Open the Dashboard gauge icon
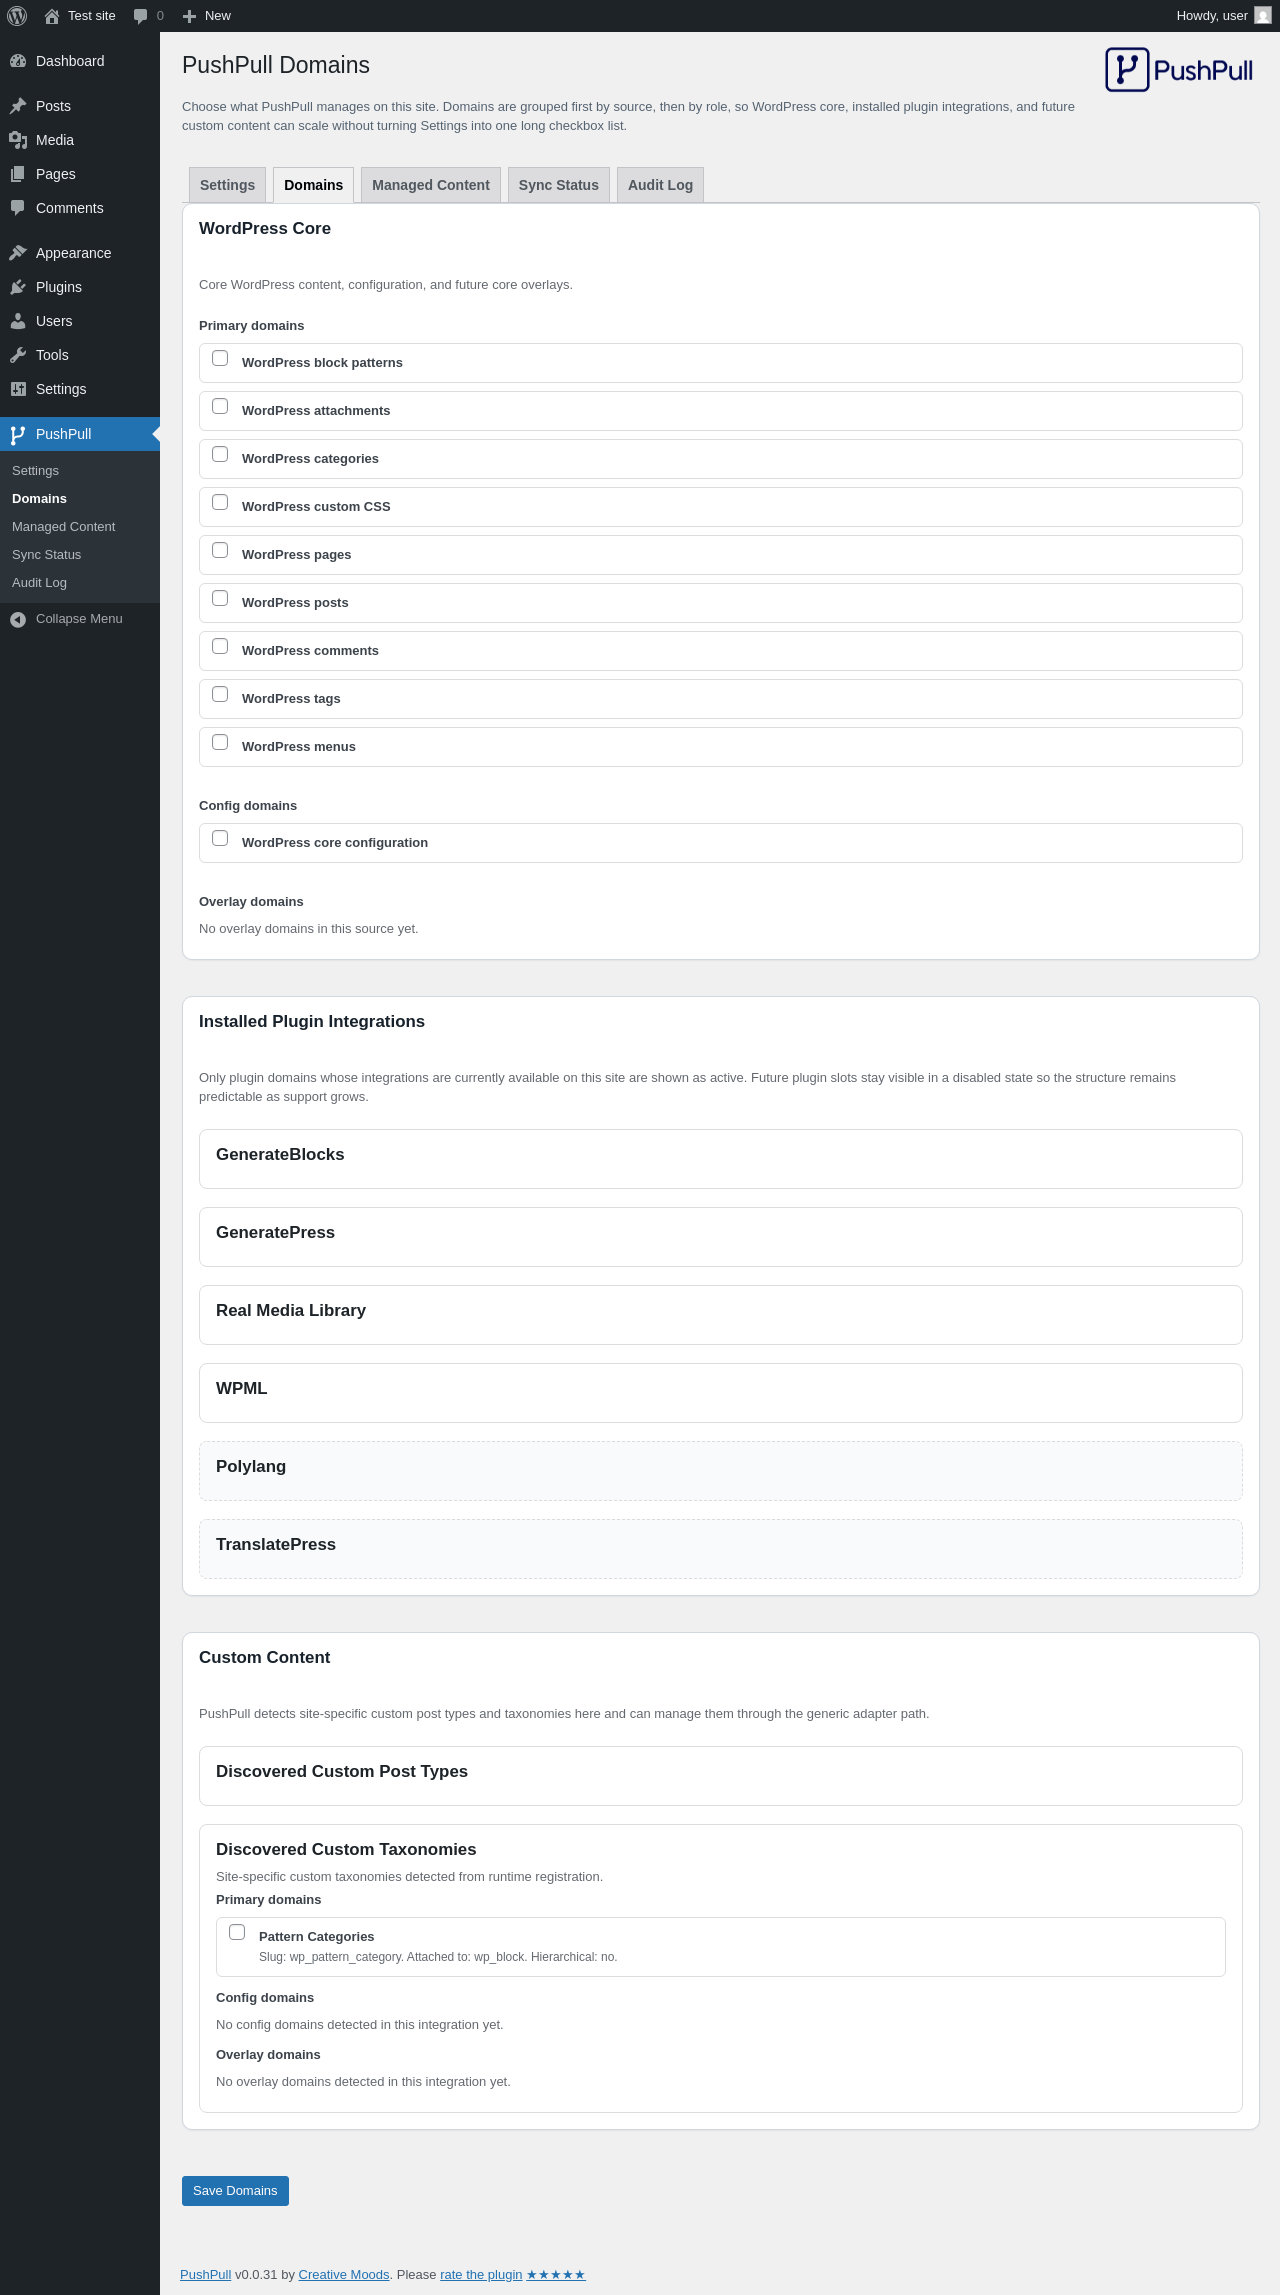Viewport: 1280px width, 2295px height. coord(18,61)
